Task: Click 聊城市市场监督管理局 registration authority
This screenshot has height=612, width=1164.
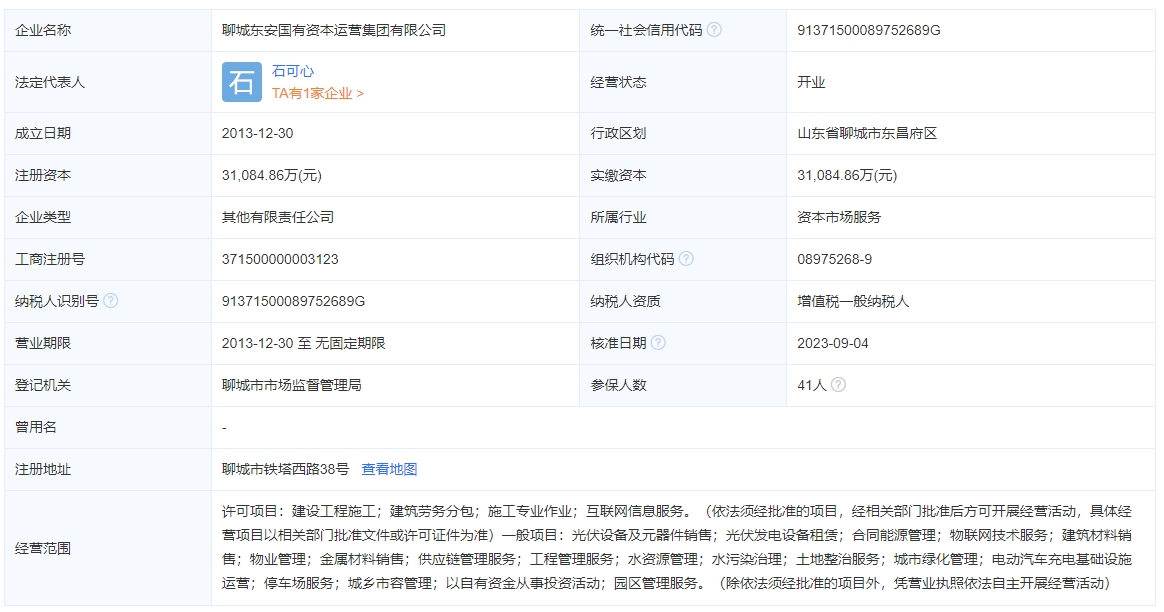Action: tap(292, 385)
